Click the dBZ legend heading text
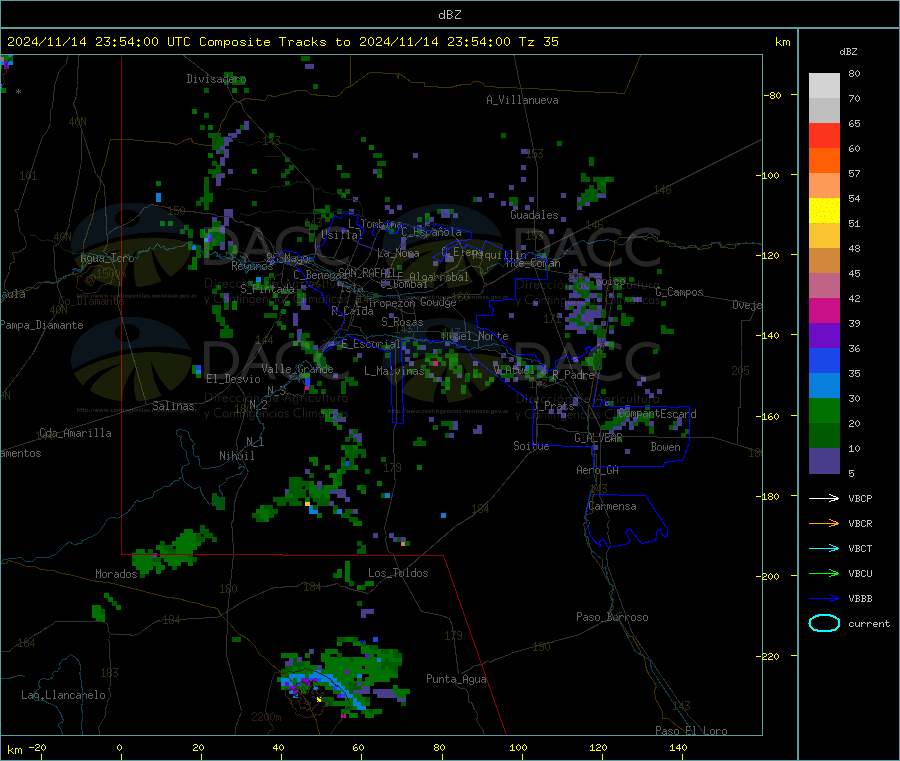 [x=848, y=52]
